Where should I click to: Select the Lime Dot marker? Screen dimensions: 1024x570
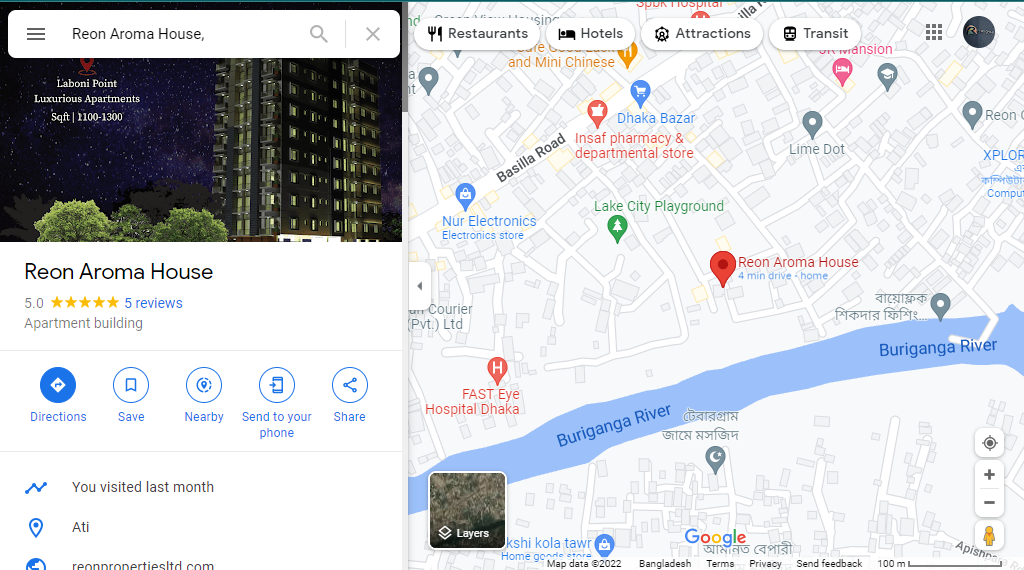[812, 124]
